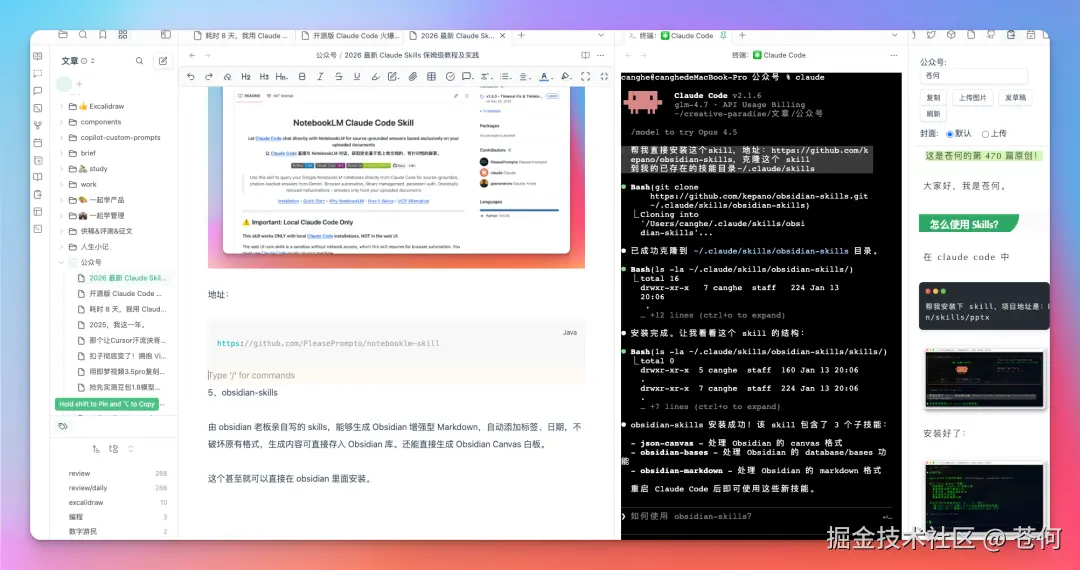Click the undo icon in editor toolbar
Screen dimensions: 1080x570
[x=191, y=76]
